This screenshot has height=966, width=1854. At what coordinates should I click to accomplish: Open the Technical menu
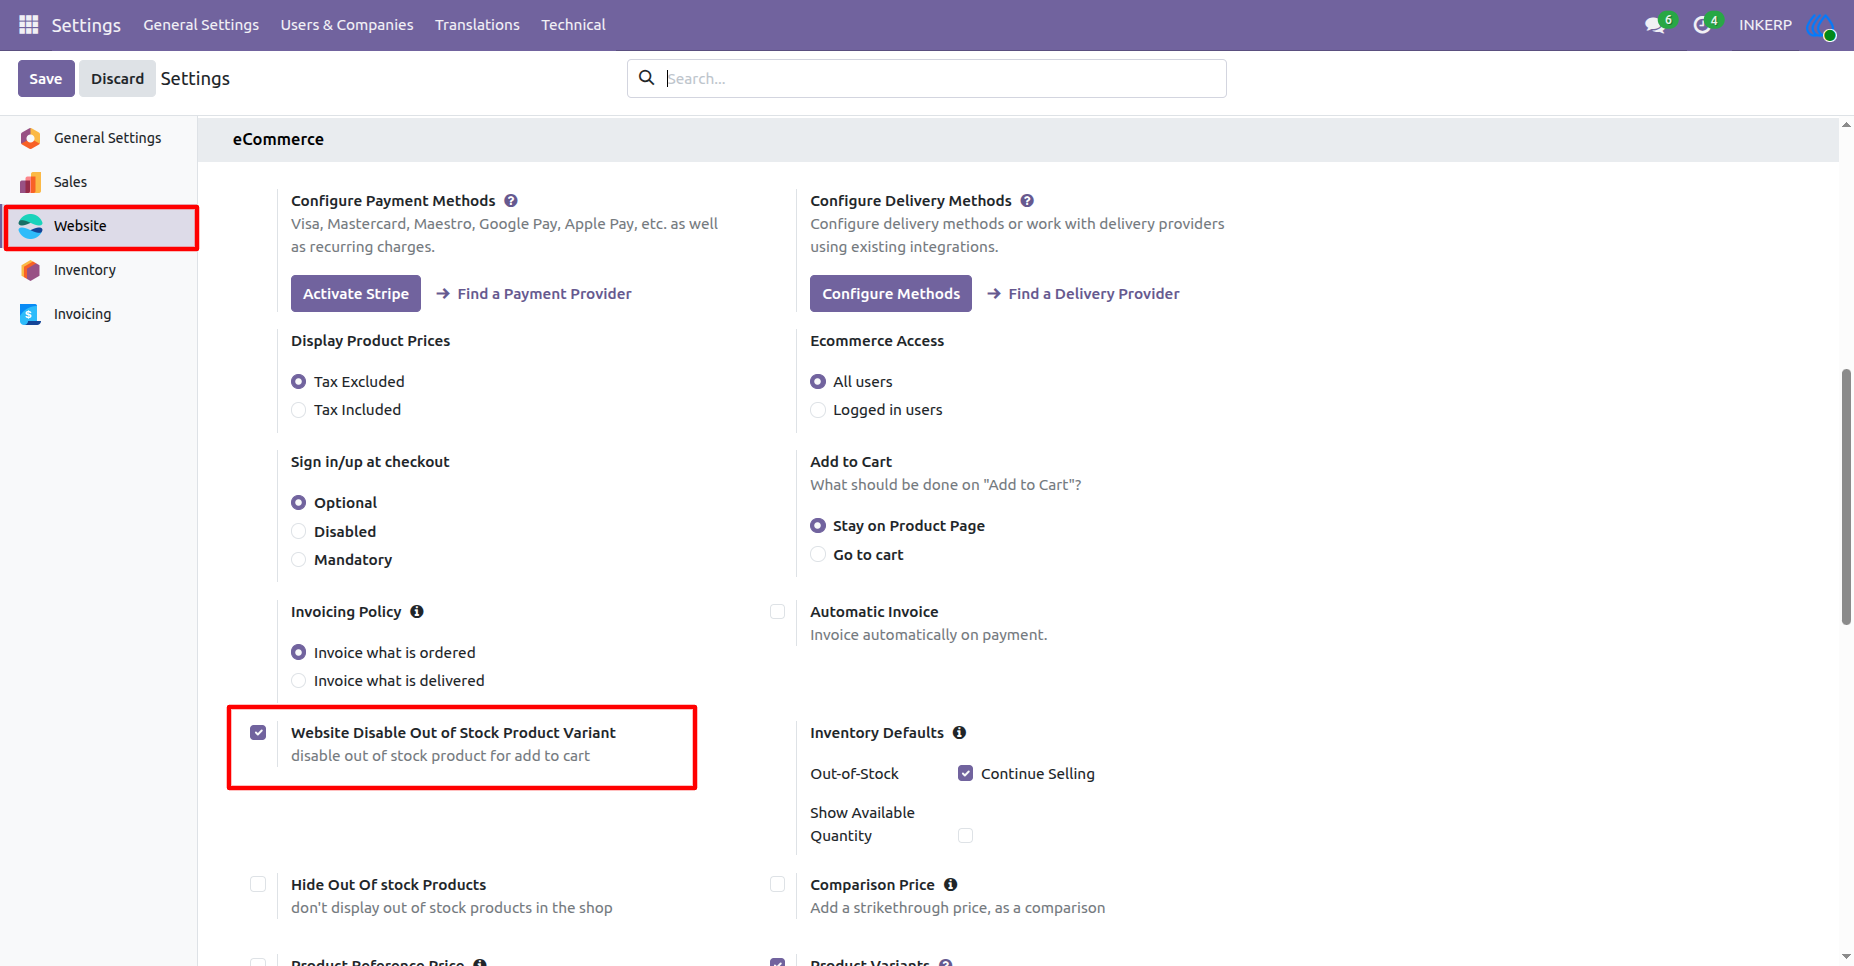[x=573, y=25]
